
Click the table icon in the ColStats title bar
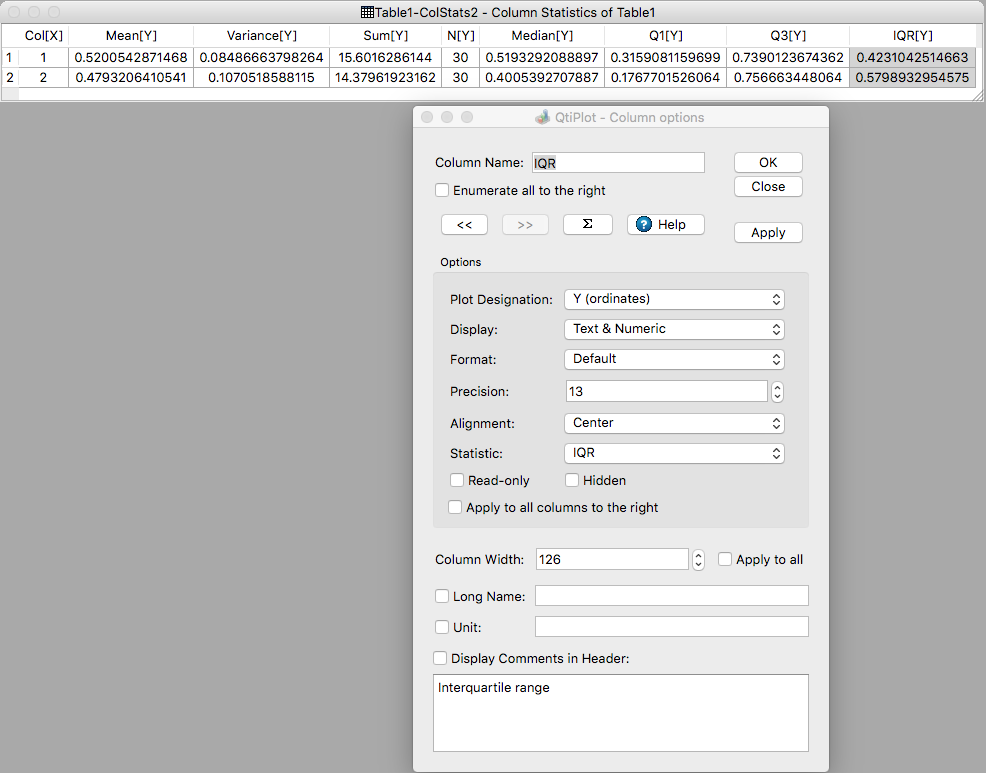[366, 13]
